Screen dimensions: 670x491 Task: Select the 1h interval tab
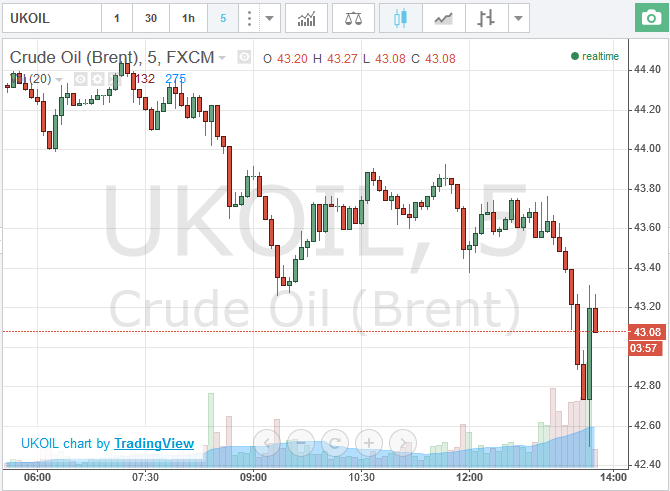point(188,18)
